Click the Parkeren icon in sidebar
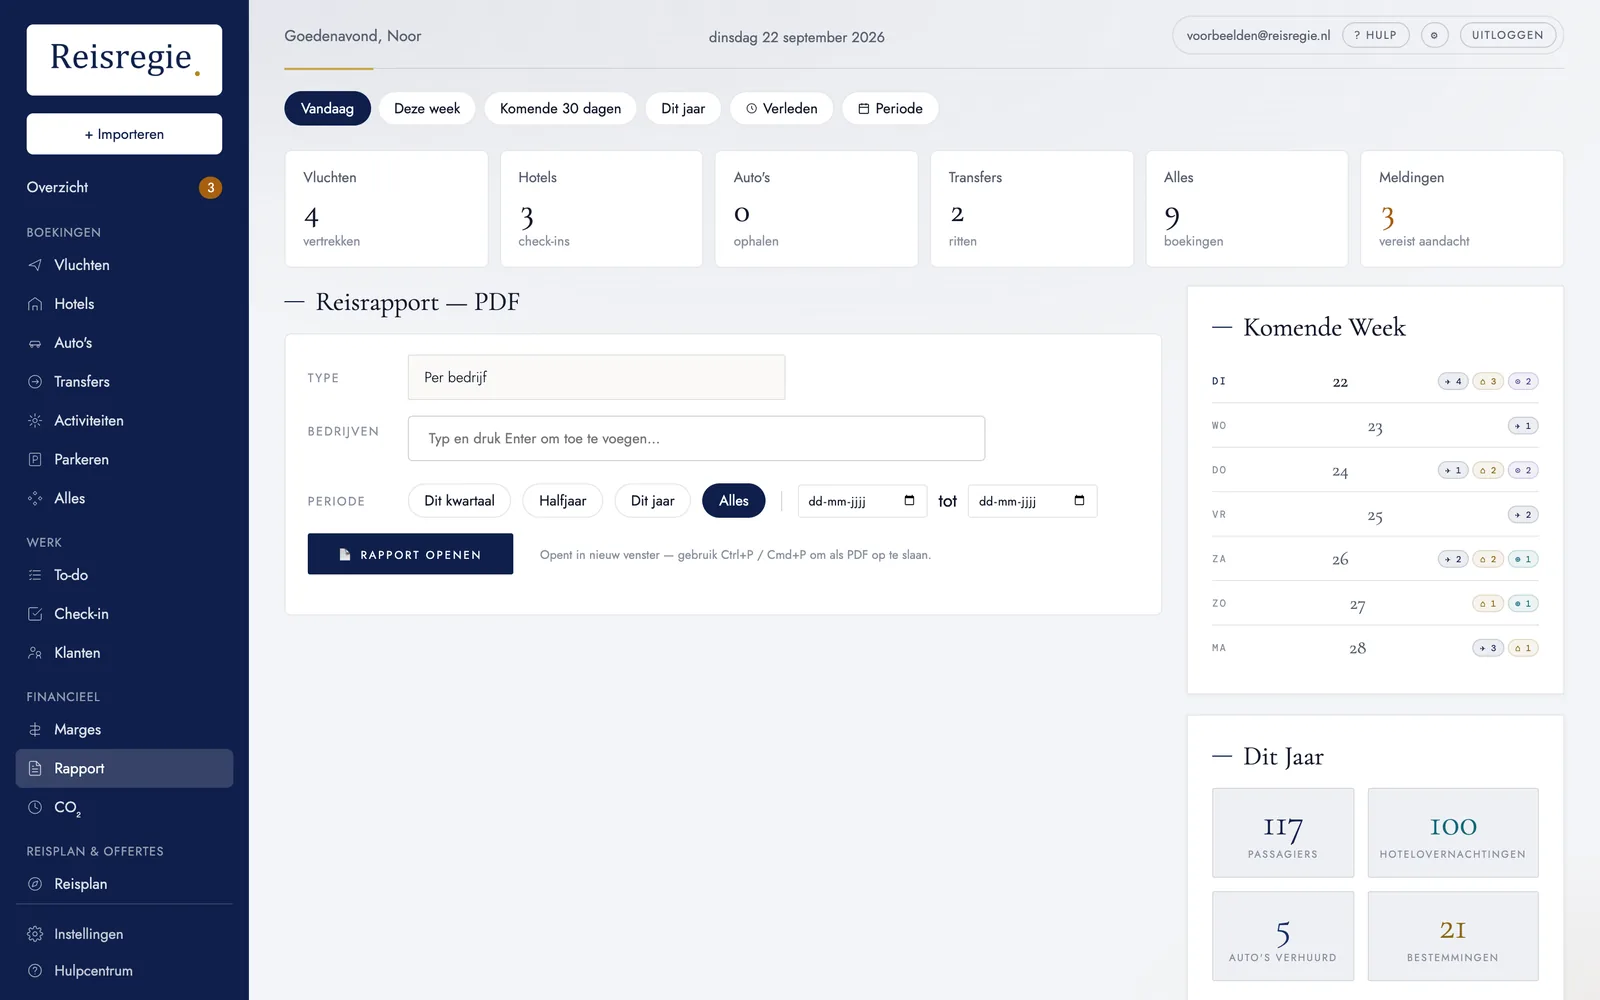Screen dimensions: 1600x1000 tap(35, 460)
